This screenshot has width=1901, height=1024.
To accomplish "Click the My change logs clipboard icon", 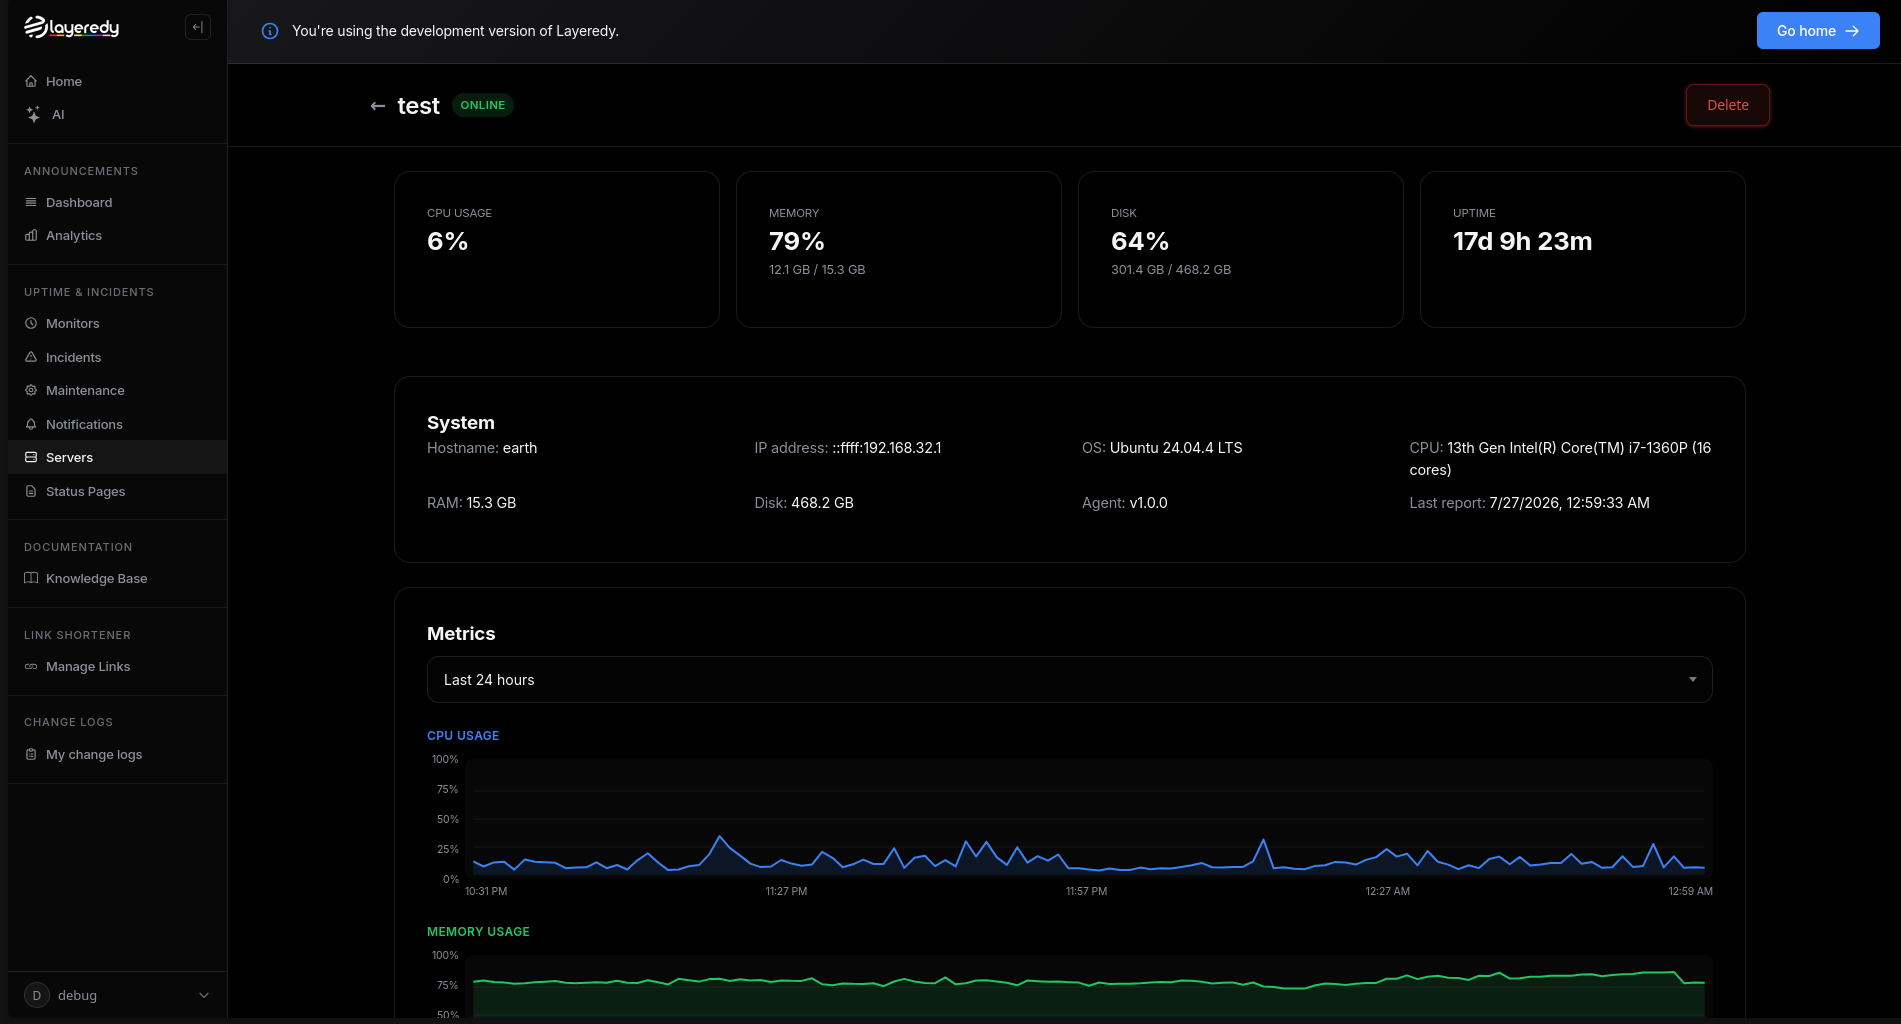I will 31,755.
